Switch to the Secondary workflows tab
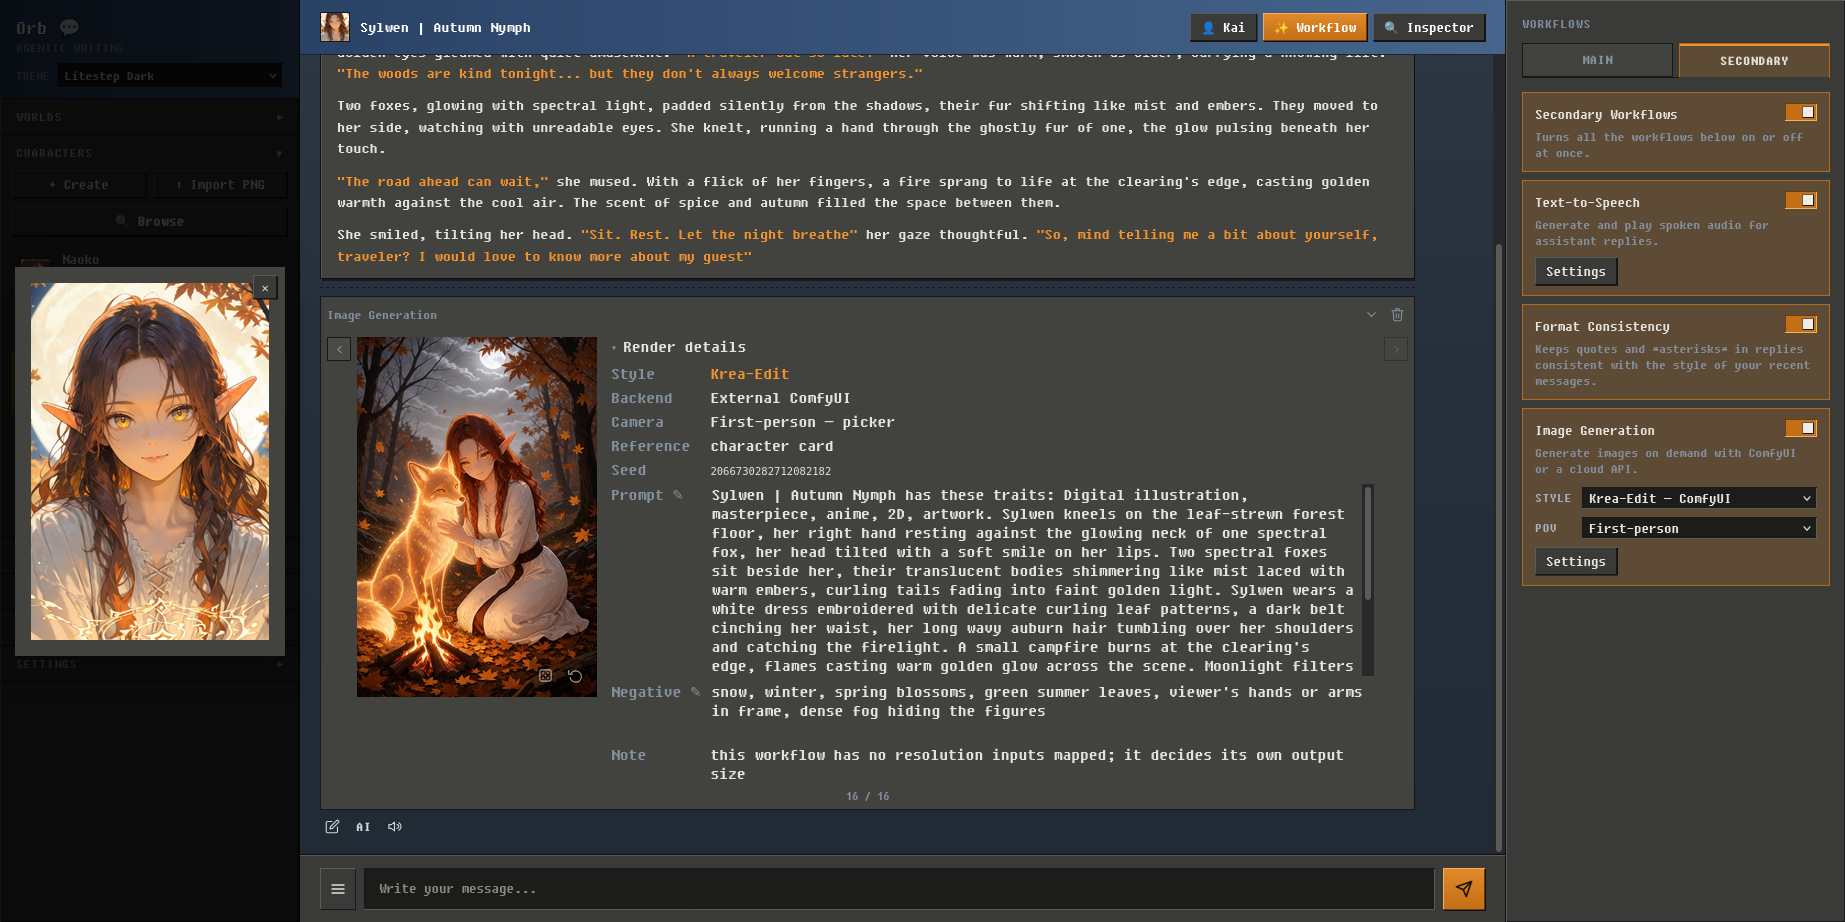 pyautogui.click(x=1754, y=60)
